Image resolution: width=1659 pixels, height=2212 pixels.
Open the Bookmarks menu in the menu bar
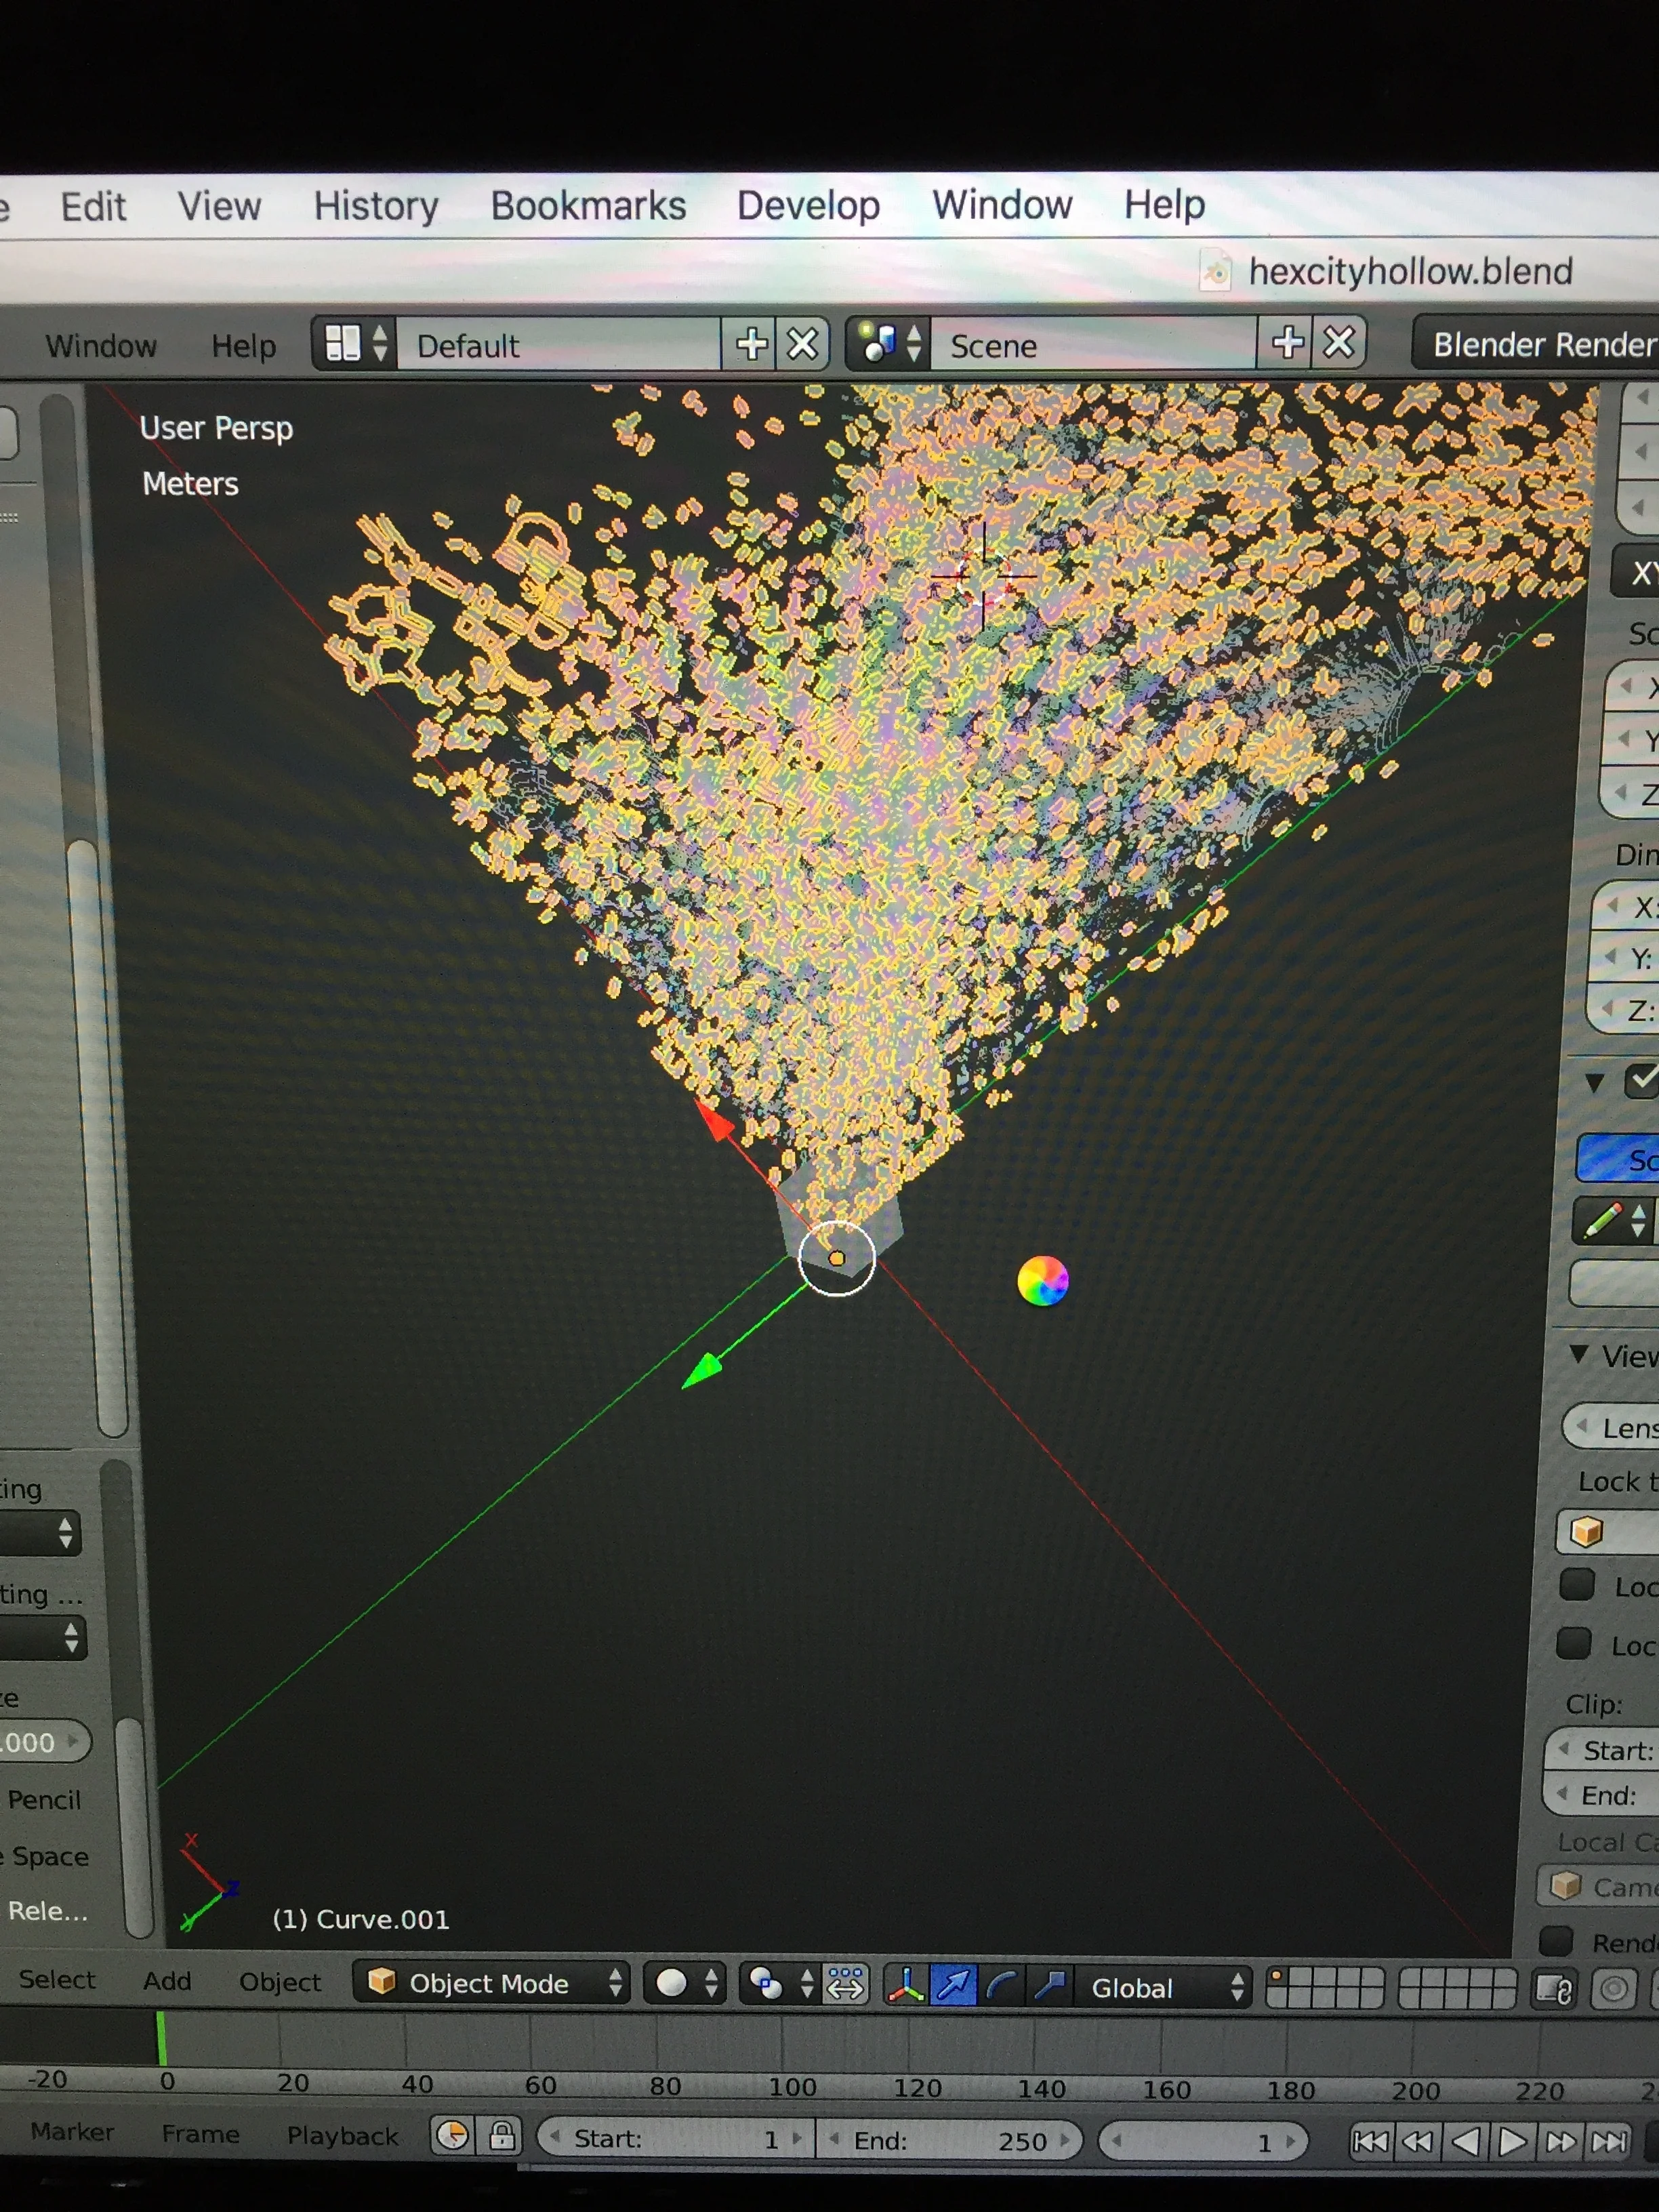[588, 206]
